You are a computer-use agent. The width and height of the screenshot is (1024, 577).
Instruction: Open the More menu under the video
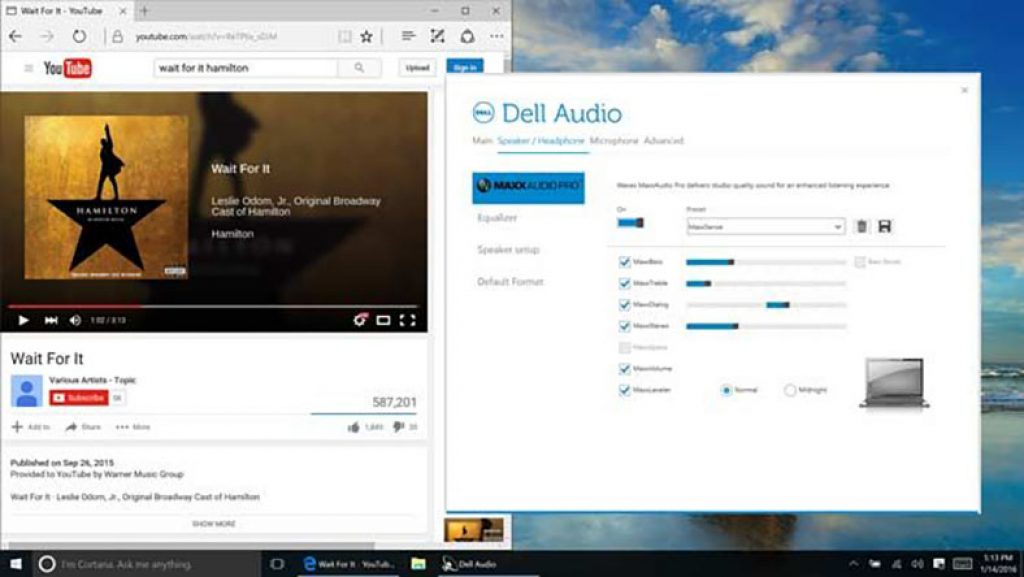[x=133, y=427]
